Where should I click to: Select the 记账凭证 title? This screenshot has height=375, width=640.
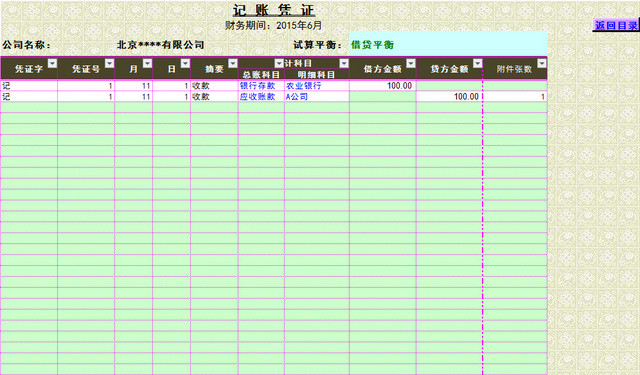(x=274, y=10)
